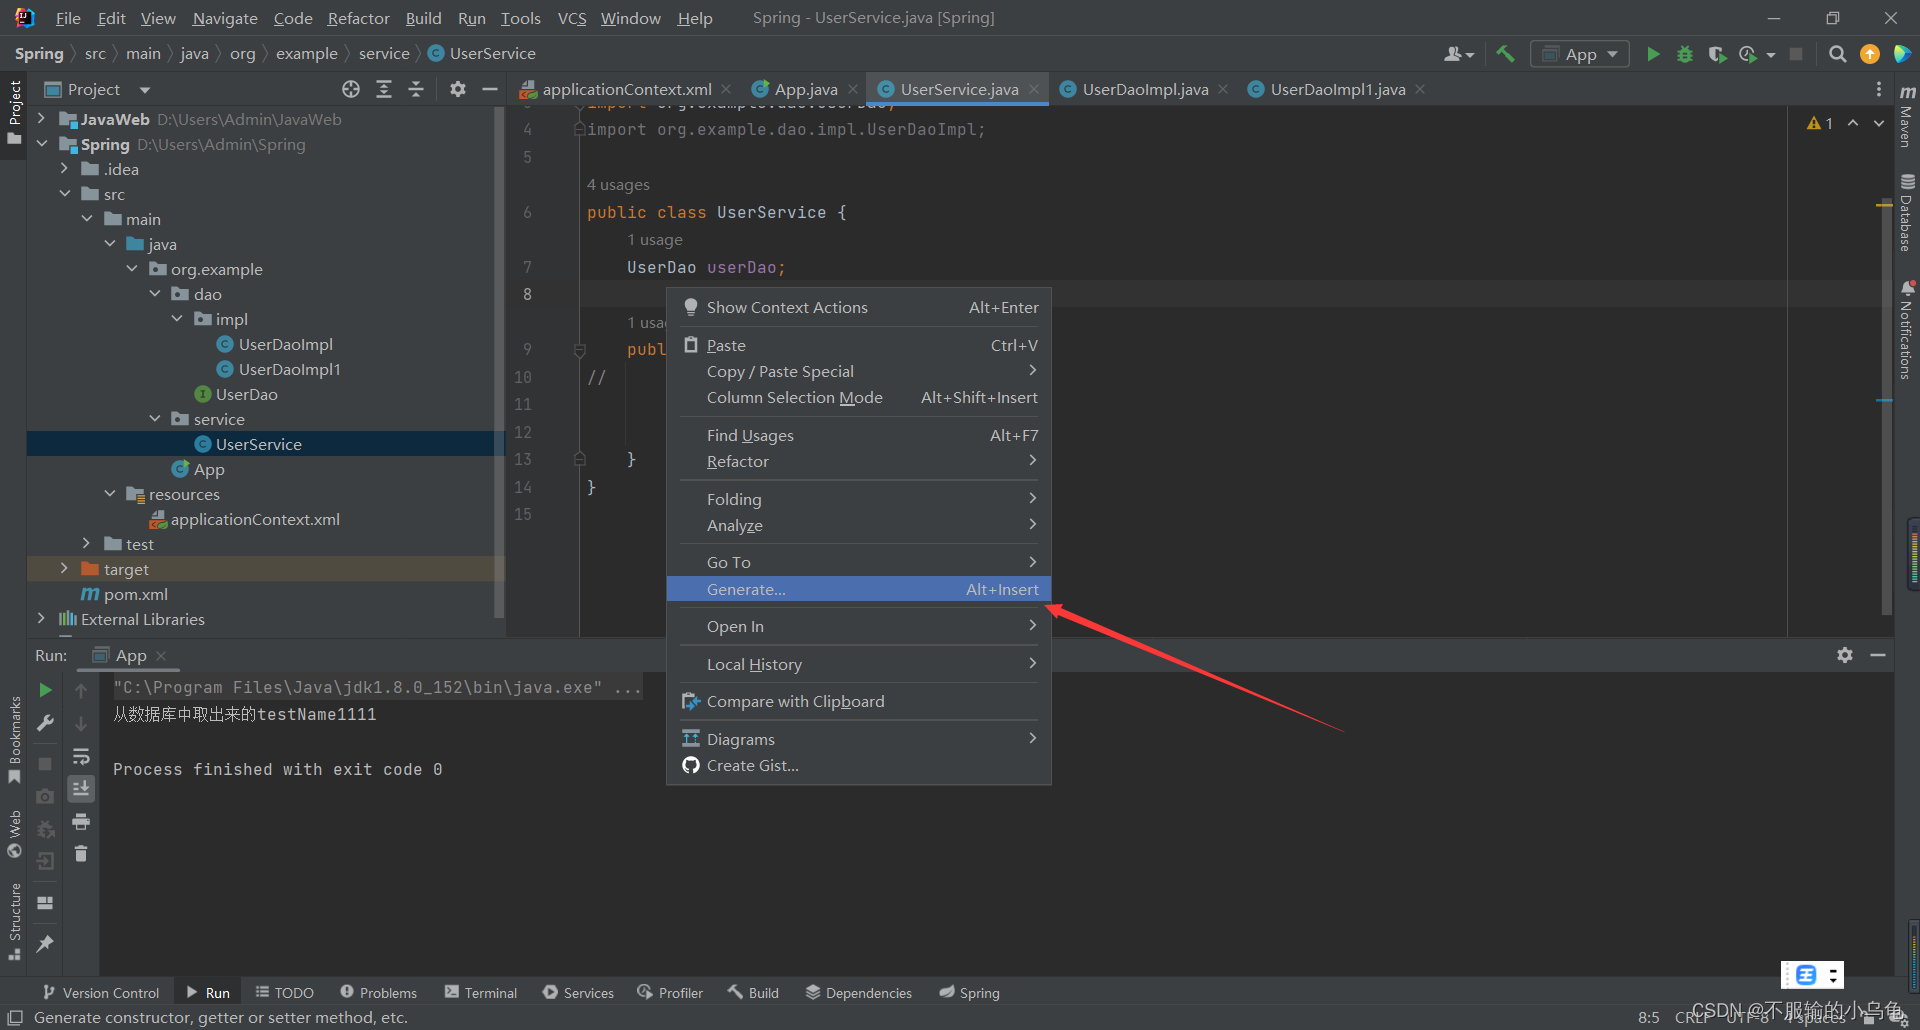Open Run panel gear options
The image size is (1920, 1030).
coord(1845,655)
